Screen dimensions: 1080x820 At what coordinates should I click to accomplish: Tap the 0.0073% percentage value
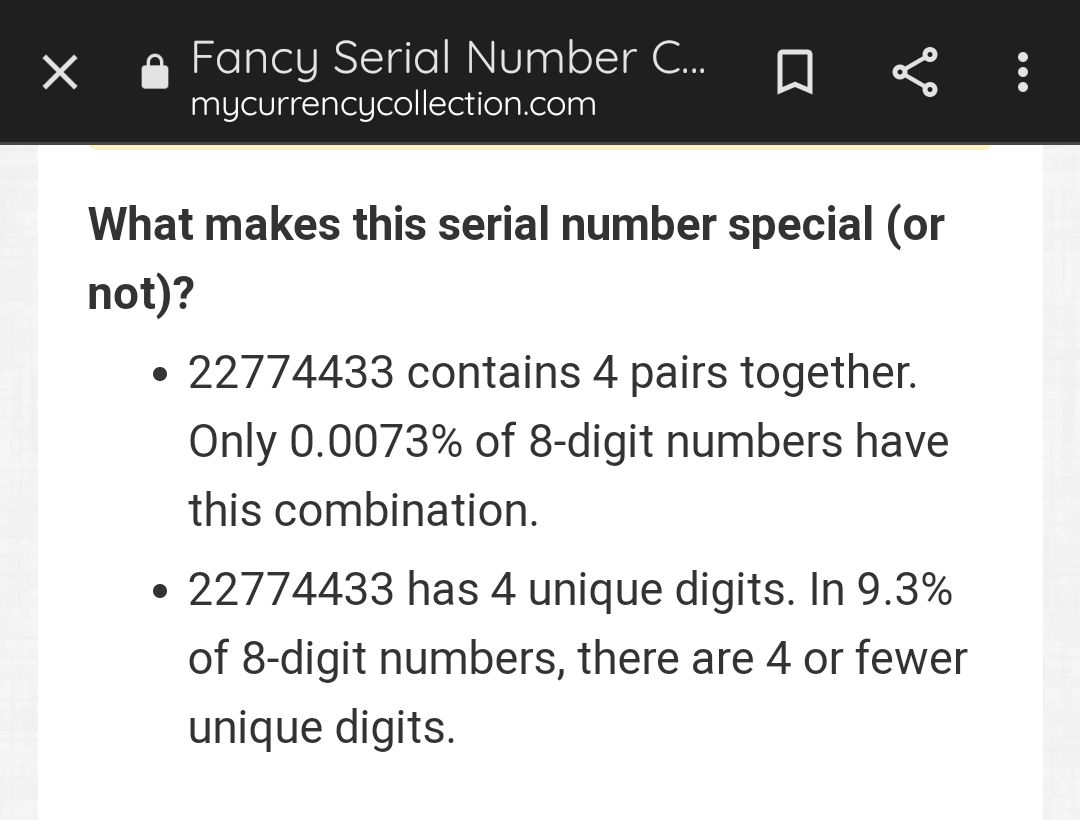(x=375, y=441)
